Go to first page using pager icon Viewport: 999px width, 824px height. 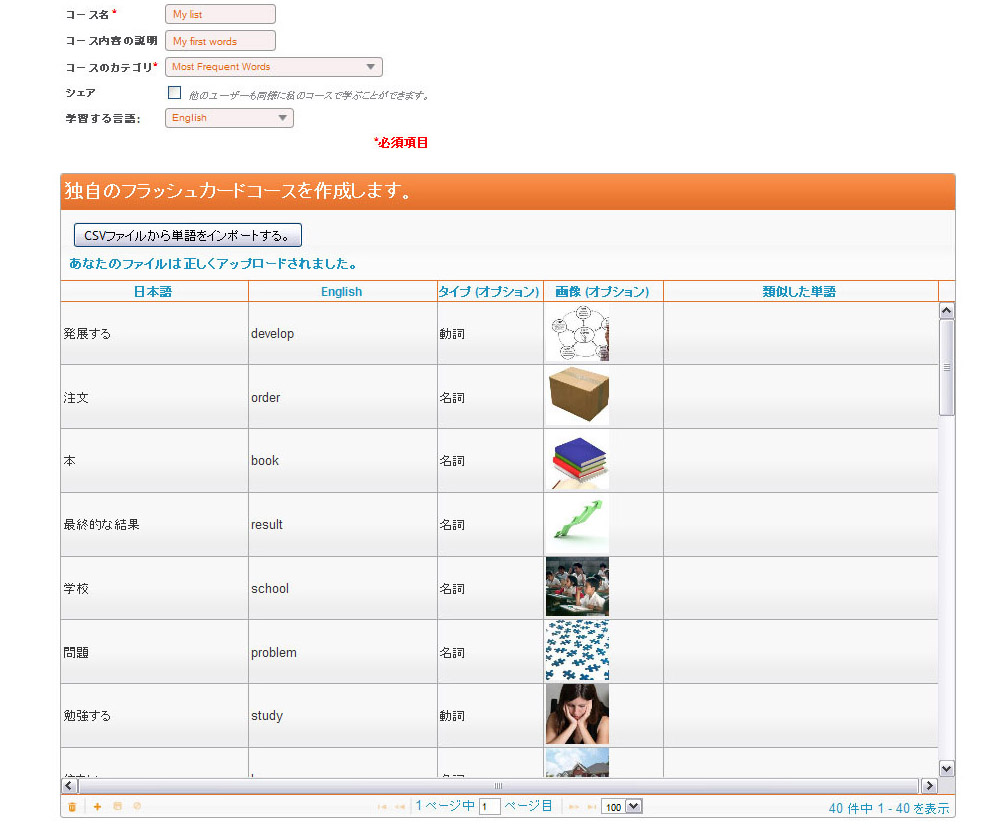382,807
